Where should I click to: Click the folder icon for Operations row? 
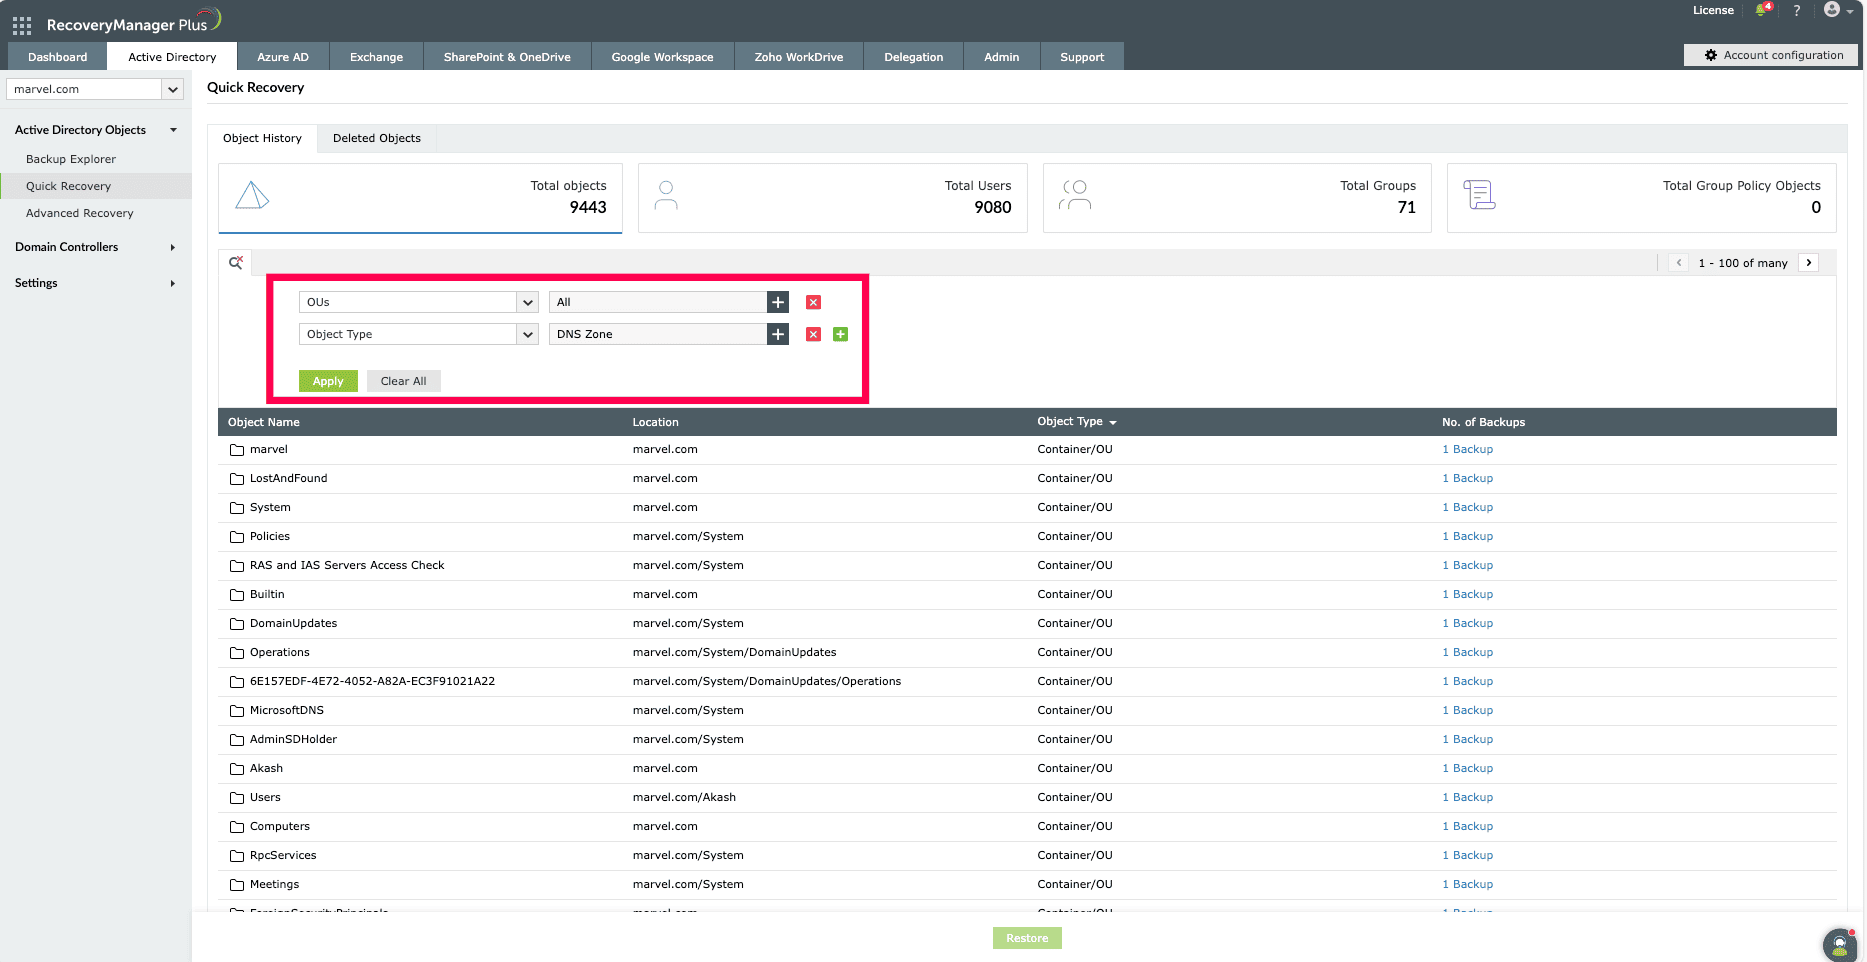click(x=237, y=653)
